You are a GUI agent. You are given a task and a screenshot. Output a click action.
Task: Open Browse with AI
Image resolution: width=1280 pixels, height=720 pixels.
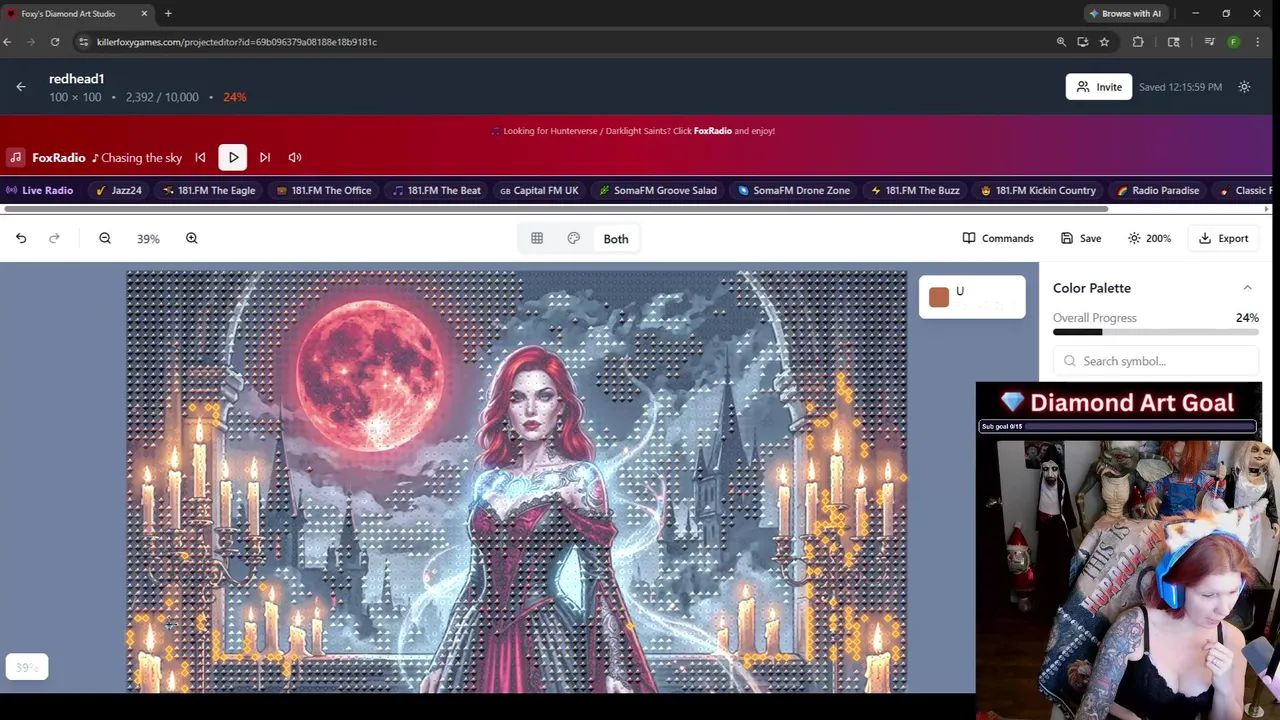(x=1124, y=14)
